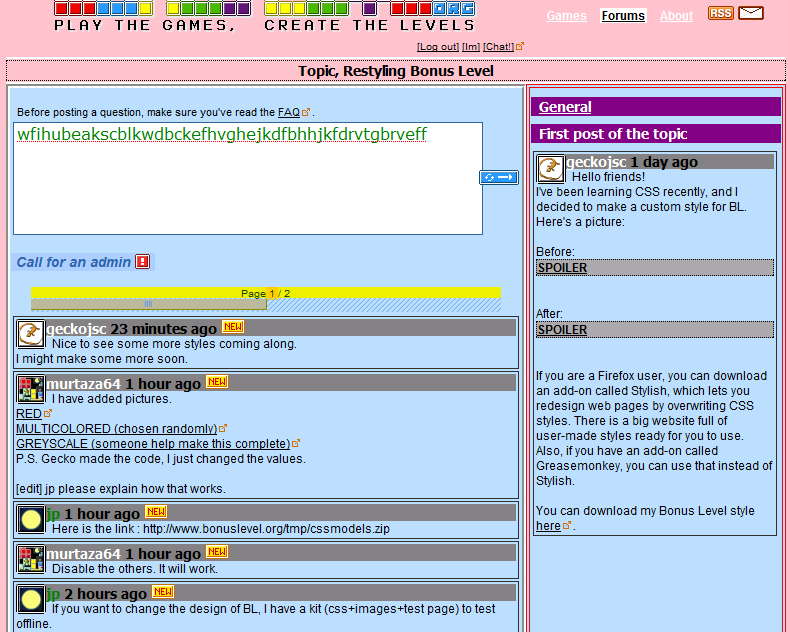Open the external link icon after 'here'

click(567, 525)
